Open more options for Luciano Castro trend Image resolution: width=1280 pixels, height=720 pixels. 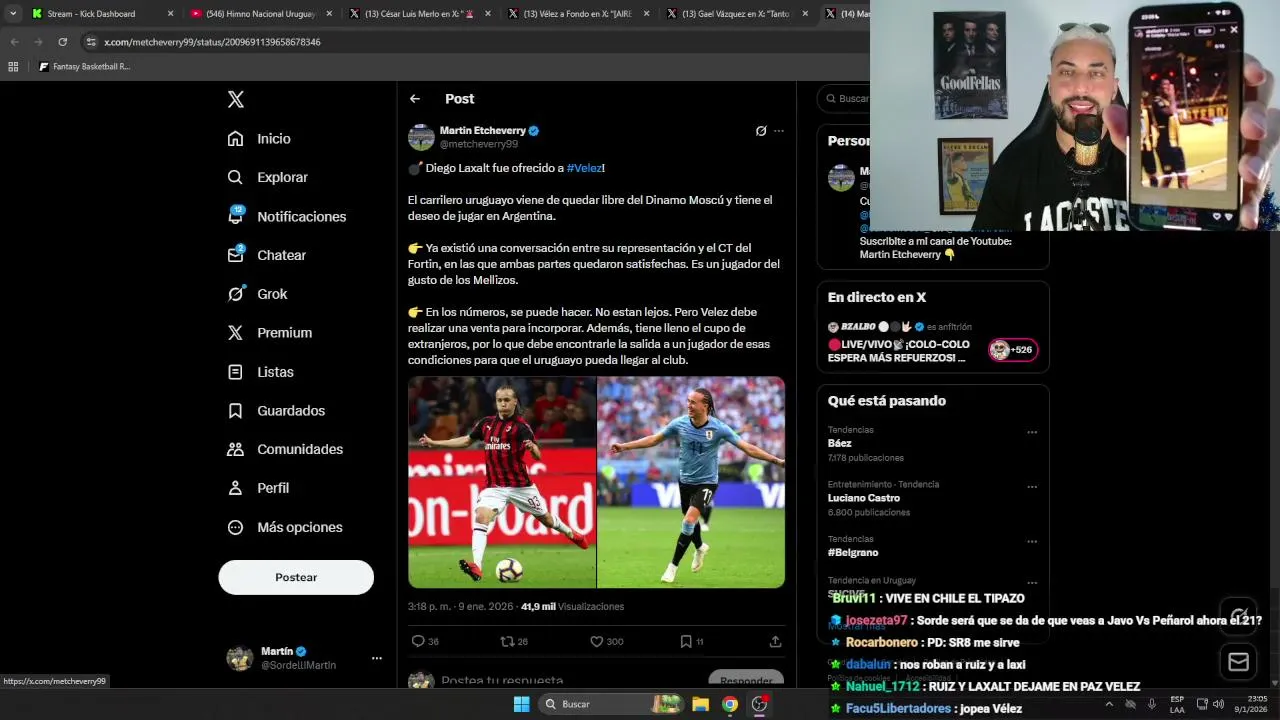point(1032,487)
